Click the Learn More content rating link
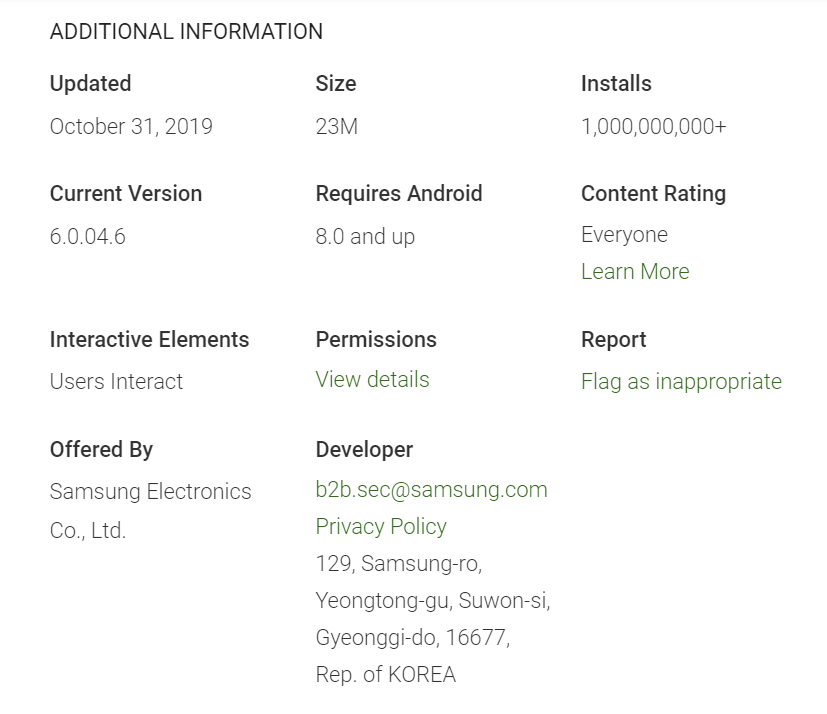The width and height of the screenshot is (827, 714). click(x=635, y=272)
